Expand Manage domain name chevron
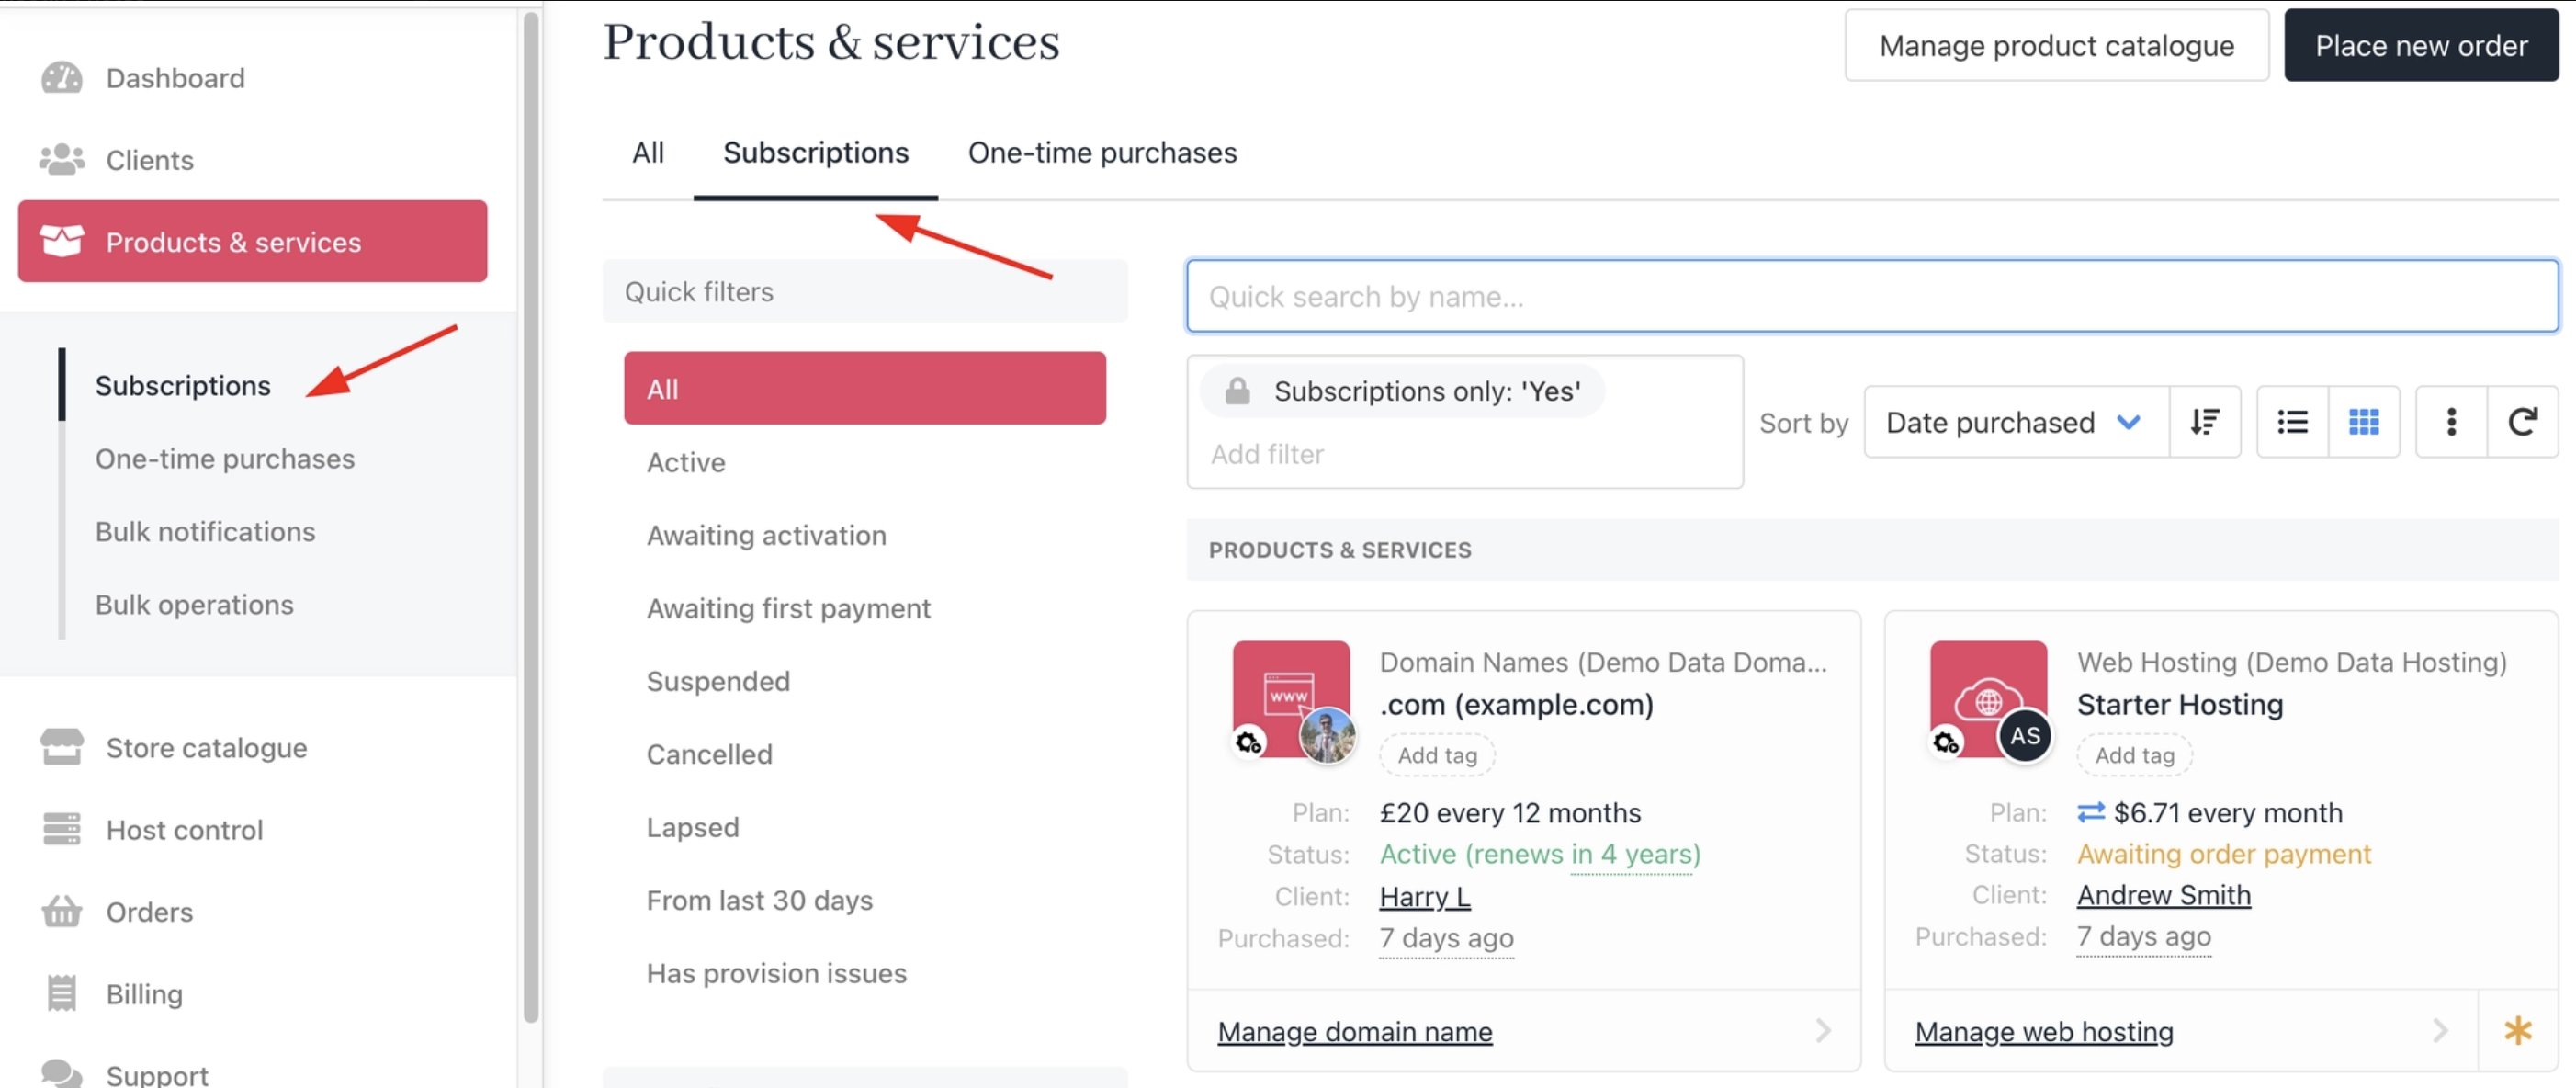The height and width of the screenshot is (1088, 2576). 1824,1030
